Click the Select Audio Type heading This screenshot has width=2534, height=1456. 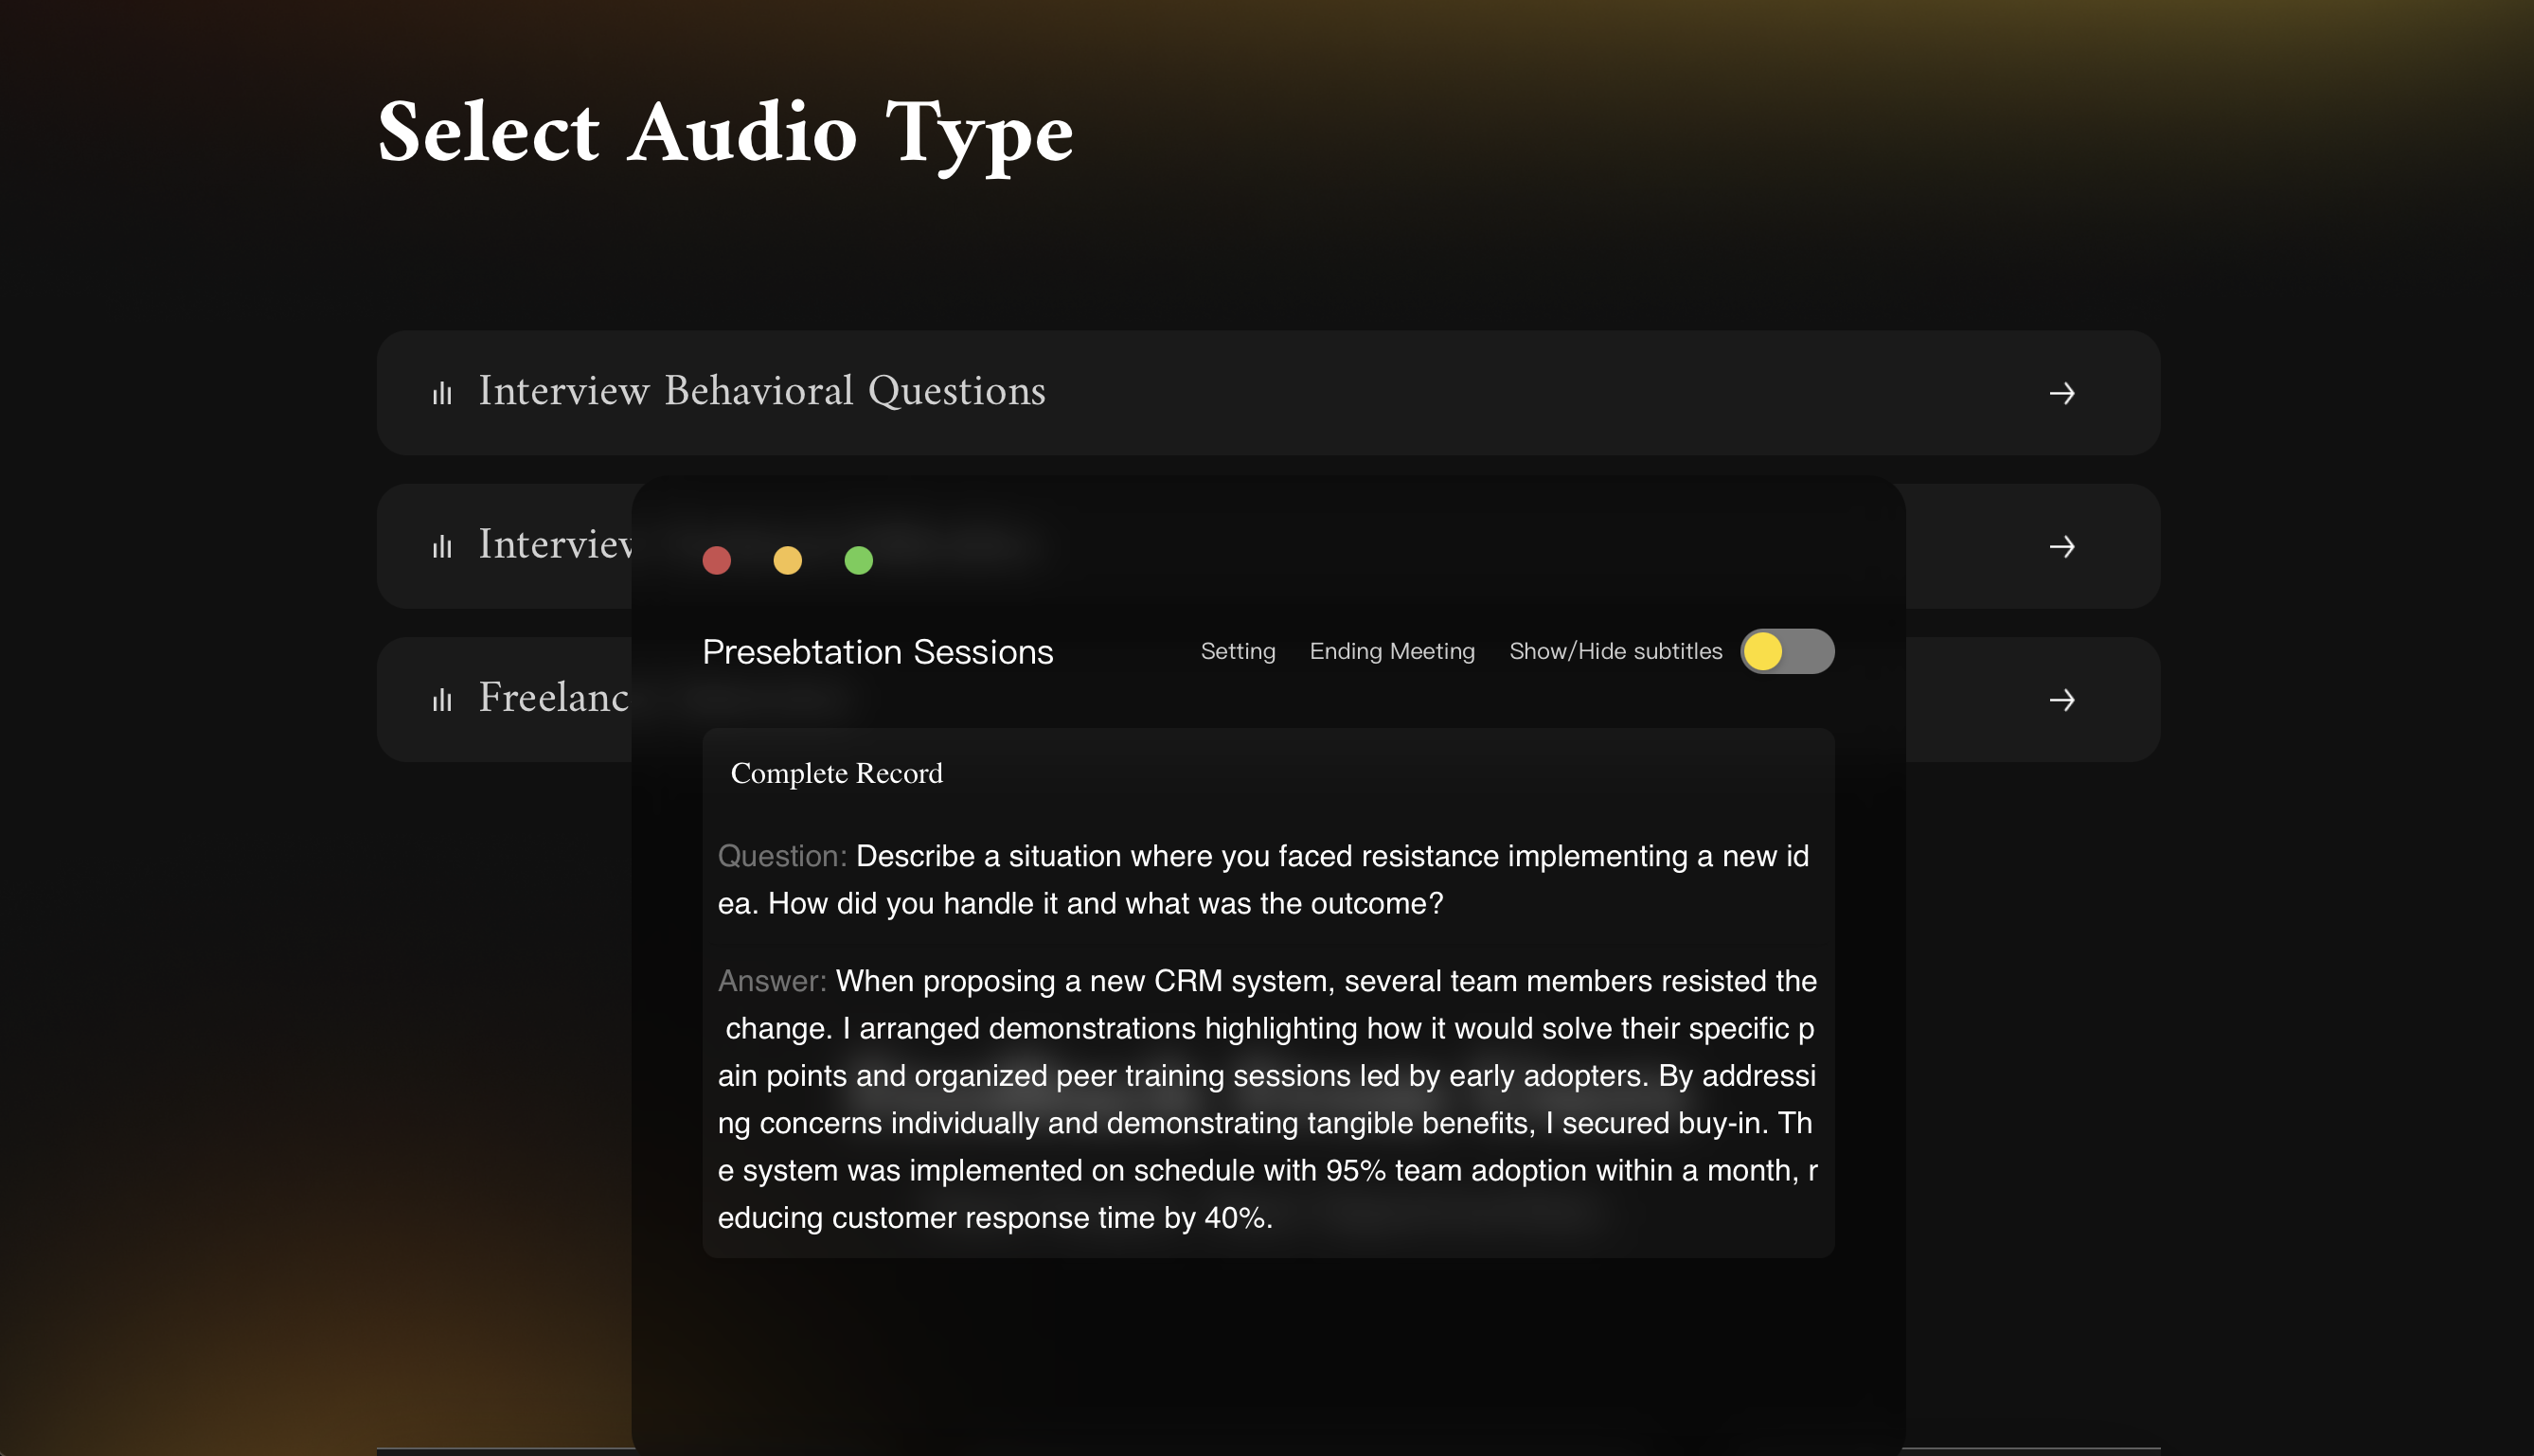tap(725, 132)
